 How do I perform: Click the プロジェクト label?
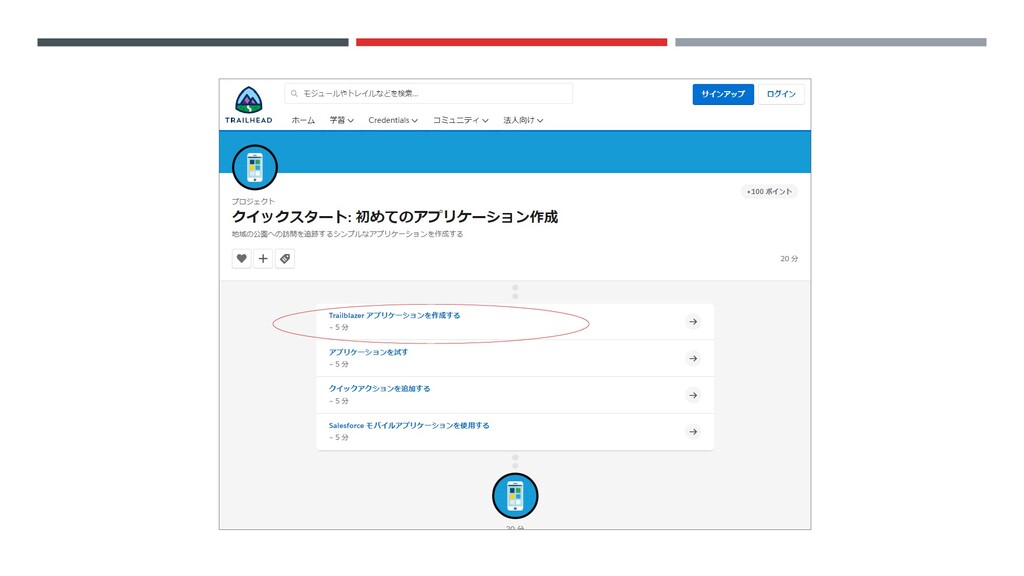(x=253, y=201)
